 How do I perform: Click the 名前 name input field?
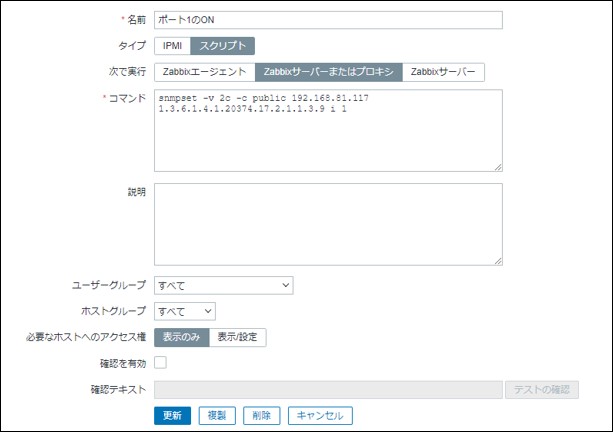[x=328, y=20]
